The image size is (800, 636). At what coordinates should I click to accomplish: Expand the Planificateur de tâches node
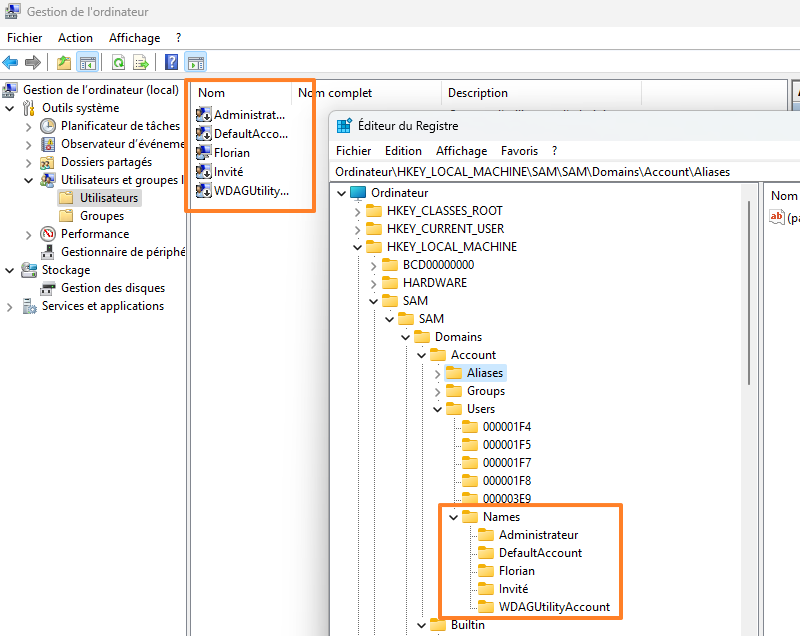point(27,126)
